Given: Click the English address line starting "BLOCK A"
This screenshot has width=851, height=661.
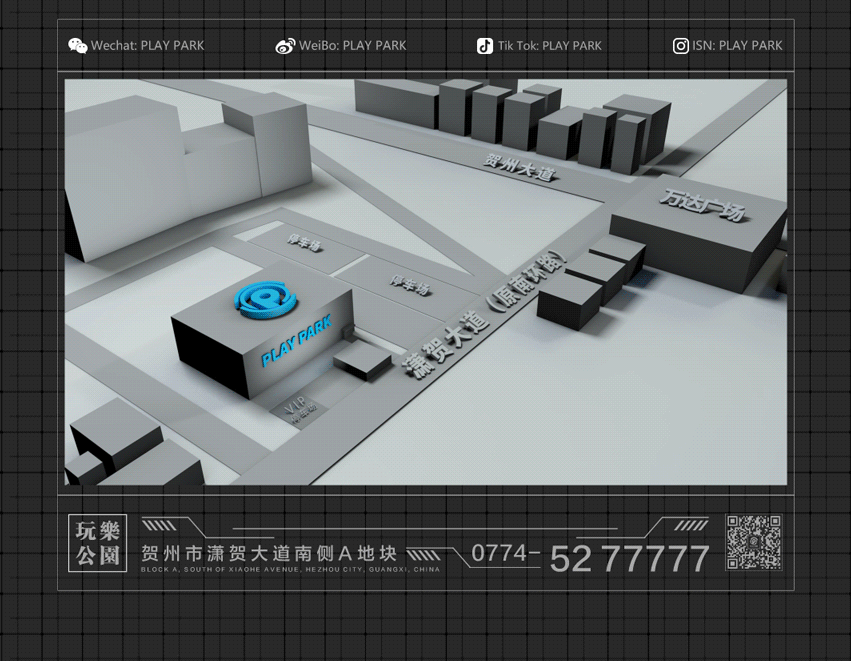Looking at the screenshot, I should (x=290, y=569).
